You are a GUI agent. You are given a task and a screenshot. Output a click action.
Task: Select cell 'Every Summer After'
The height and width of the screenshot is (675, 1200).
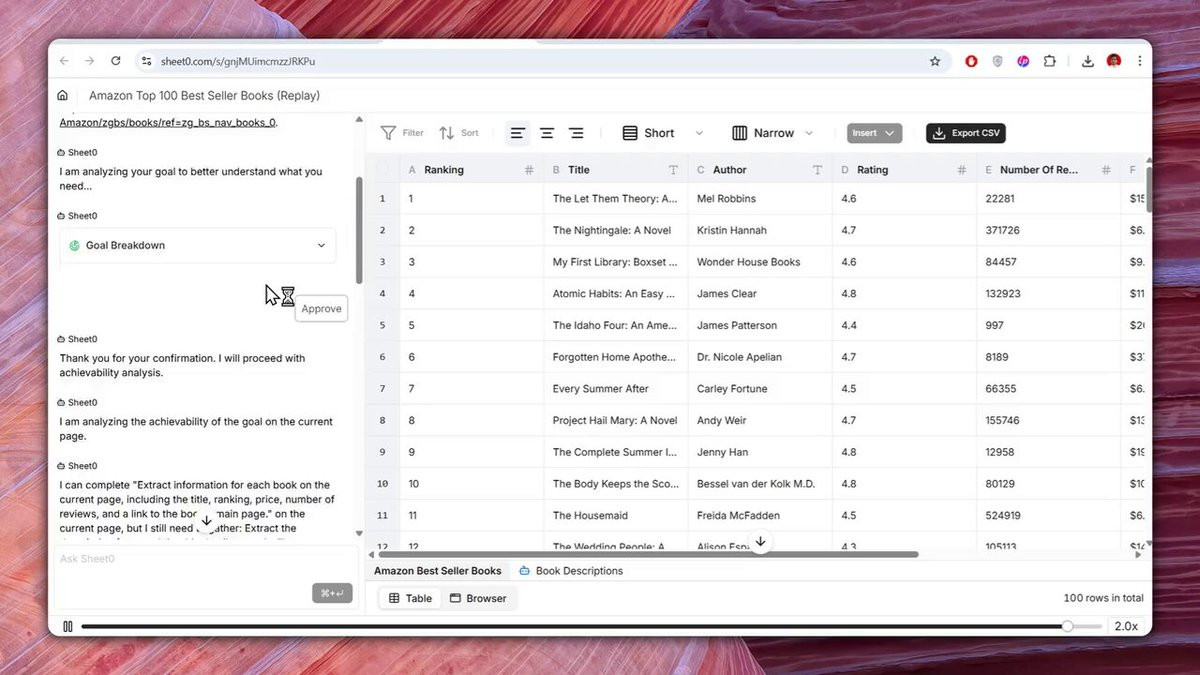click(x=616, y=389)
